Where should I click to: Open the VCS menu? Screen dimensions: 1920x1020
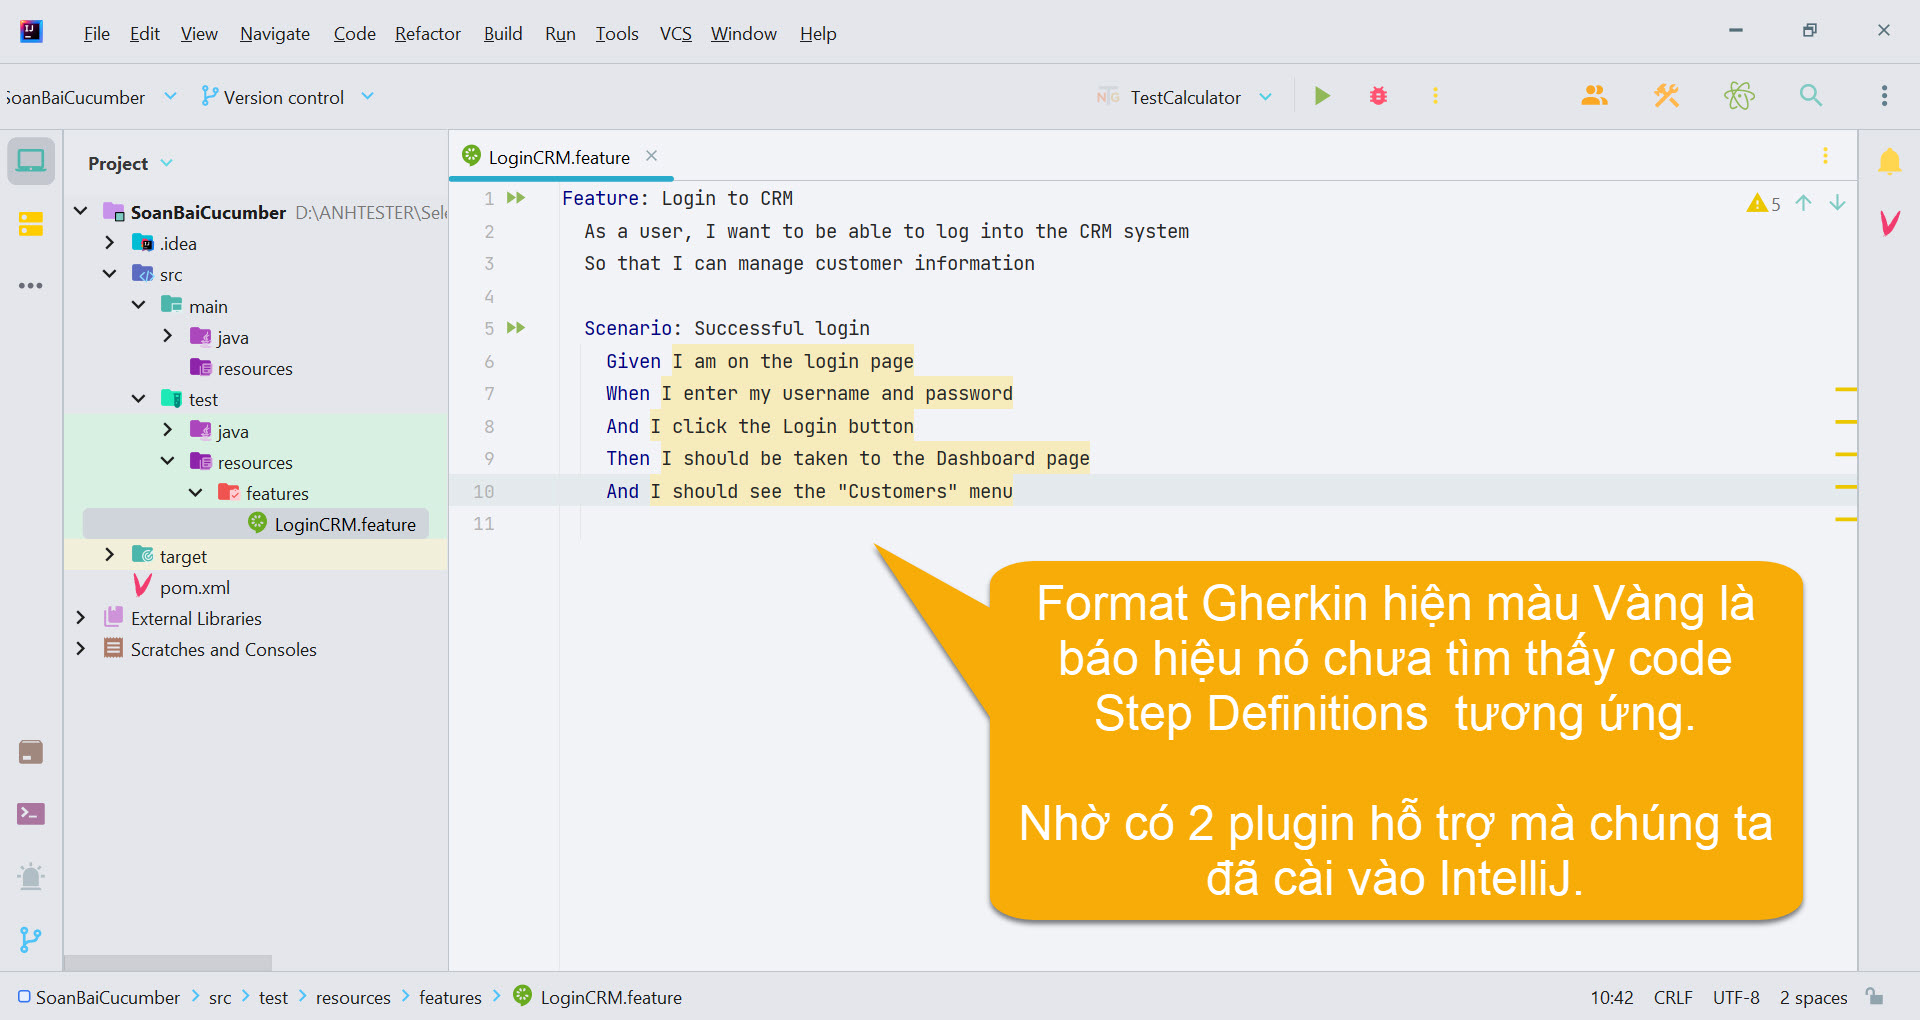pyautogui.click(x=676, y=34)
